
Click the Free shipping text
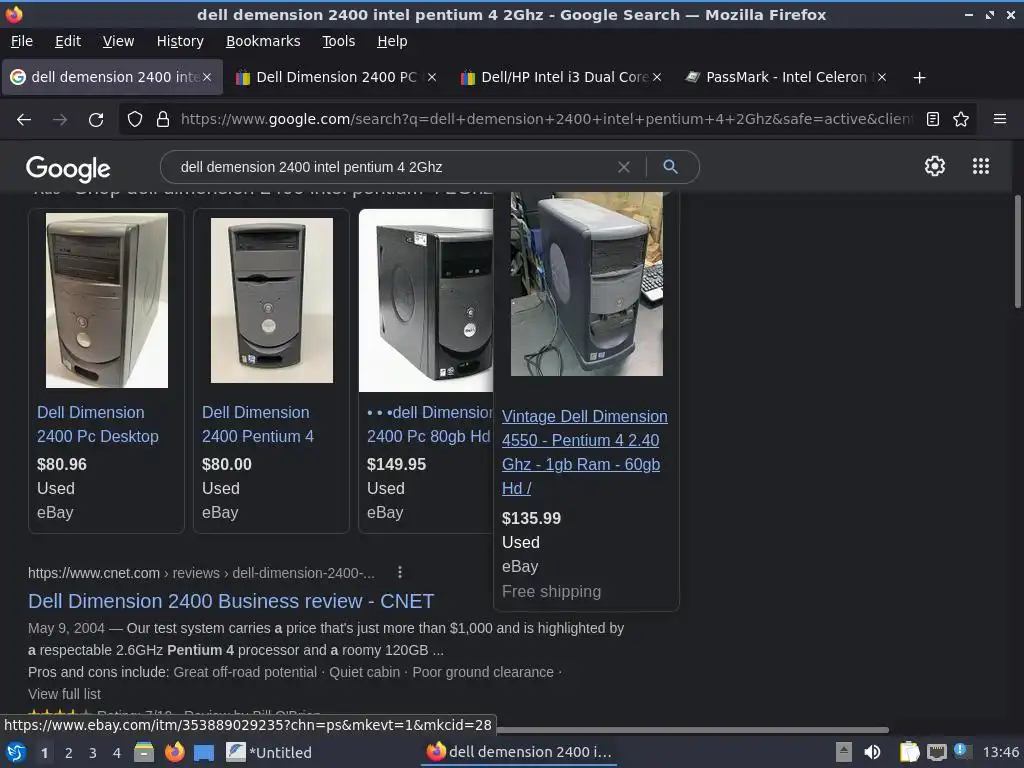point(551,592)
